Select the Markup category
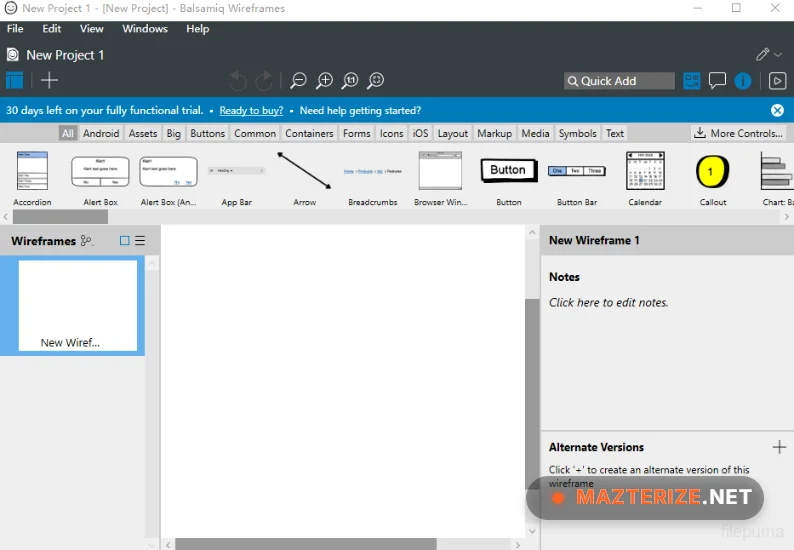This screenshot has width=794, height=550. 494,133
